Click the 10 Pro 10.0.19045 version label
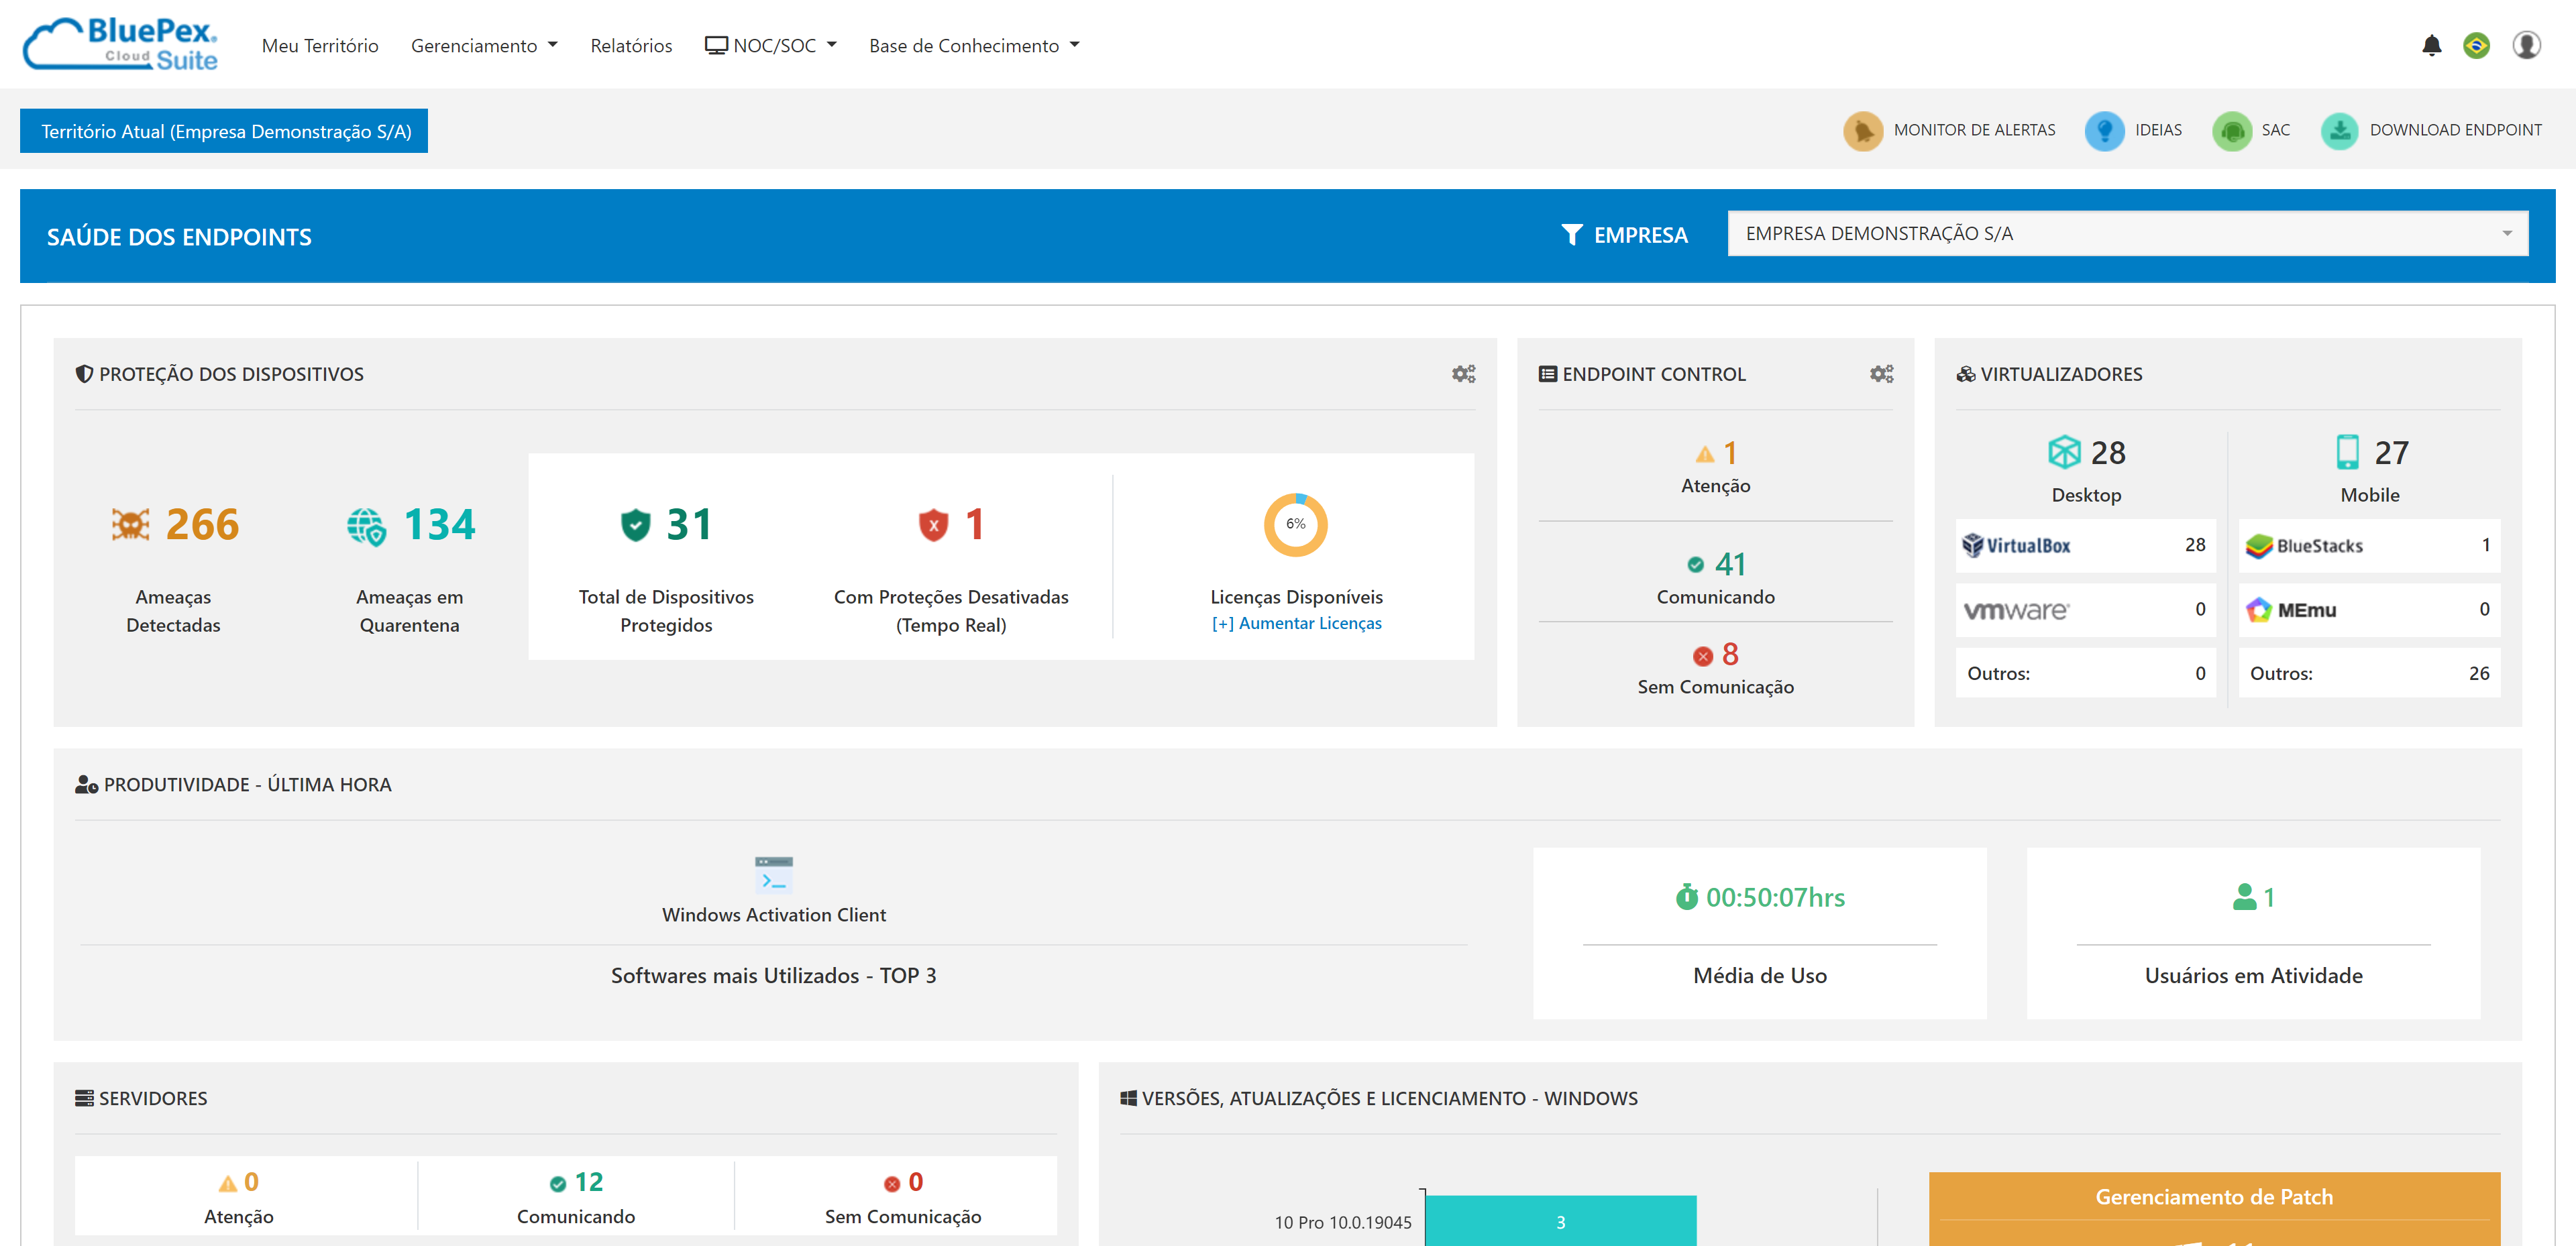Screen dimensions: 2576x1246 pyautogui.click(x=1342, y=1222)
